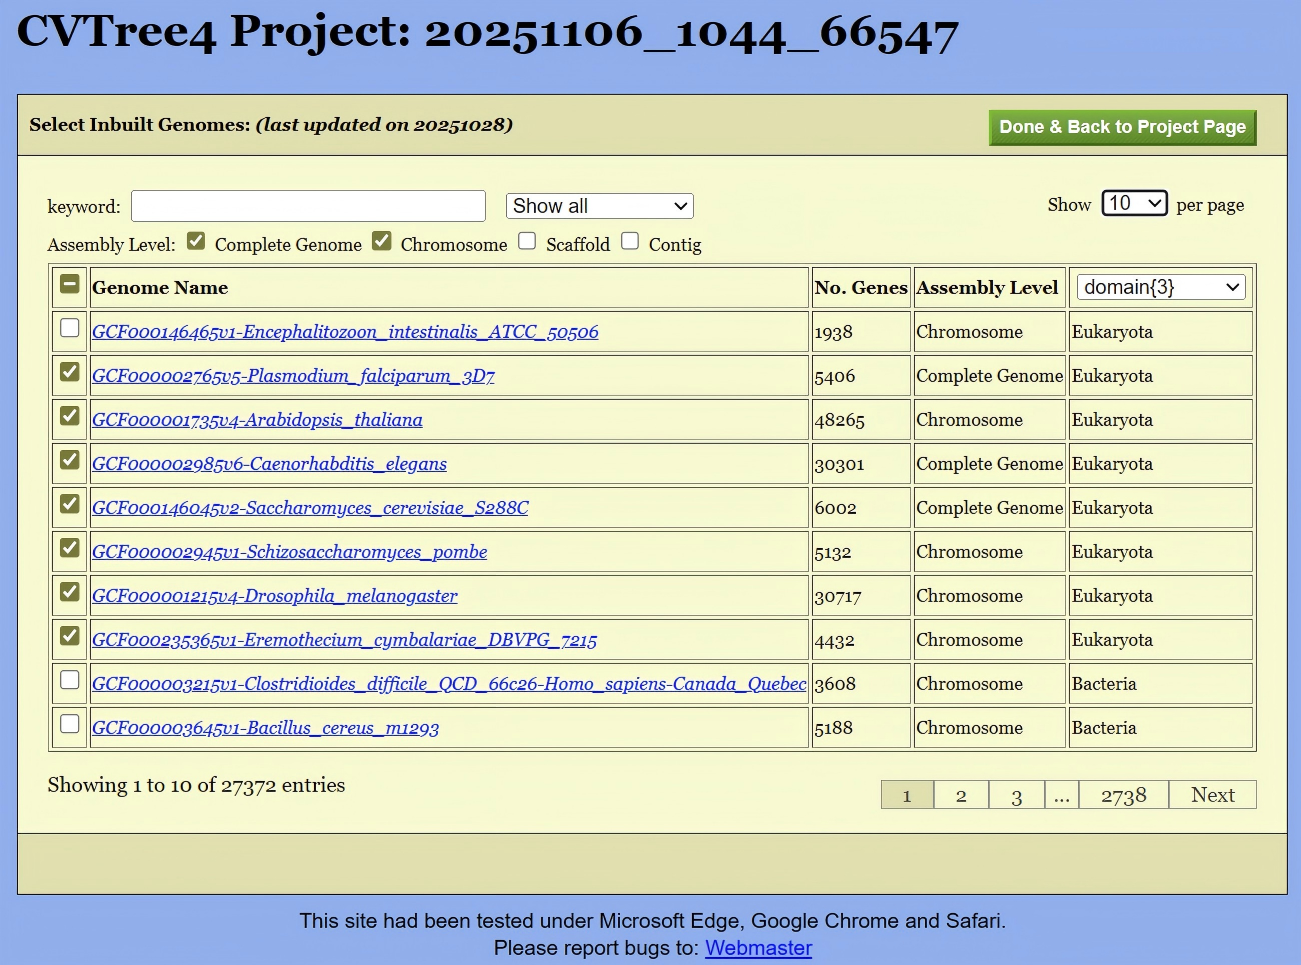The width and height of the screenshot is (1301, 965).
Task: Toggle the select-all checkbox in the table header
Action: tap(69, 284)
